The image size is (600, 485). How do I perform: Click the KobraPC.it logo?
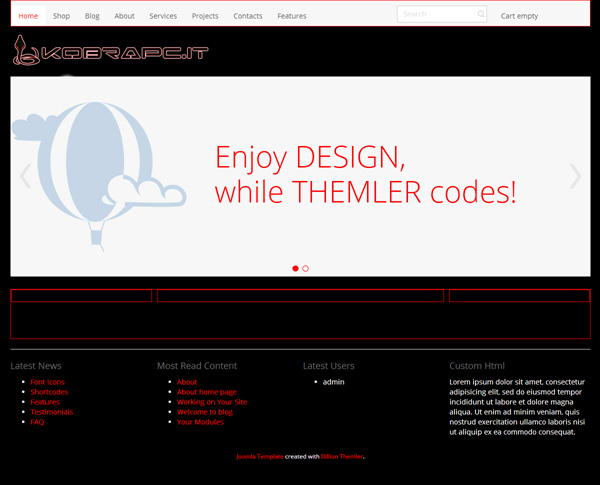point(111,51)
